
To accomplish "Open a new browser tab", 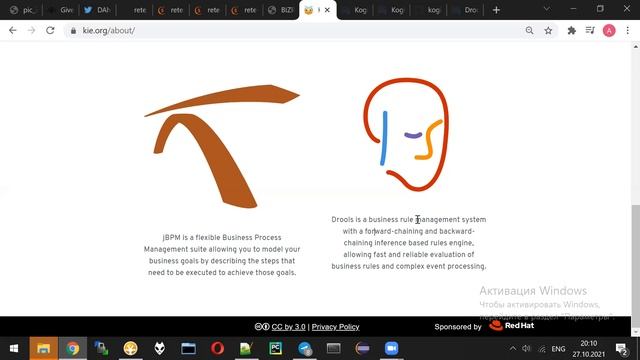I will [x=496, y=10].
